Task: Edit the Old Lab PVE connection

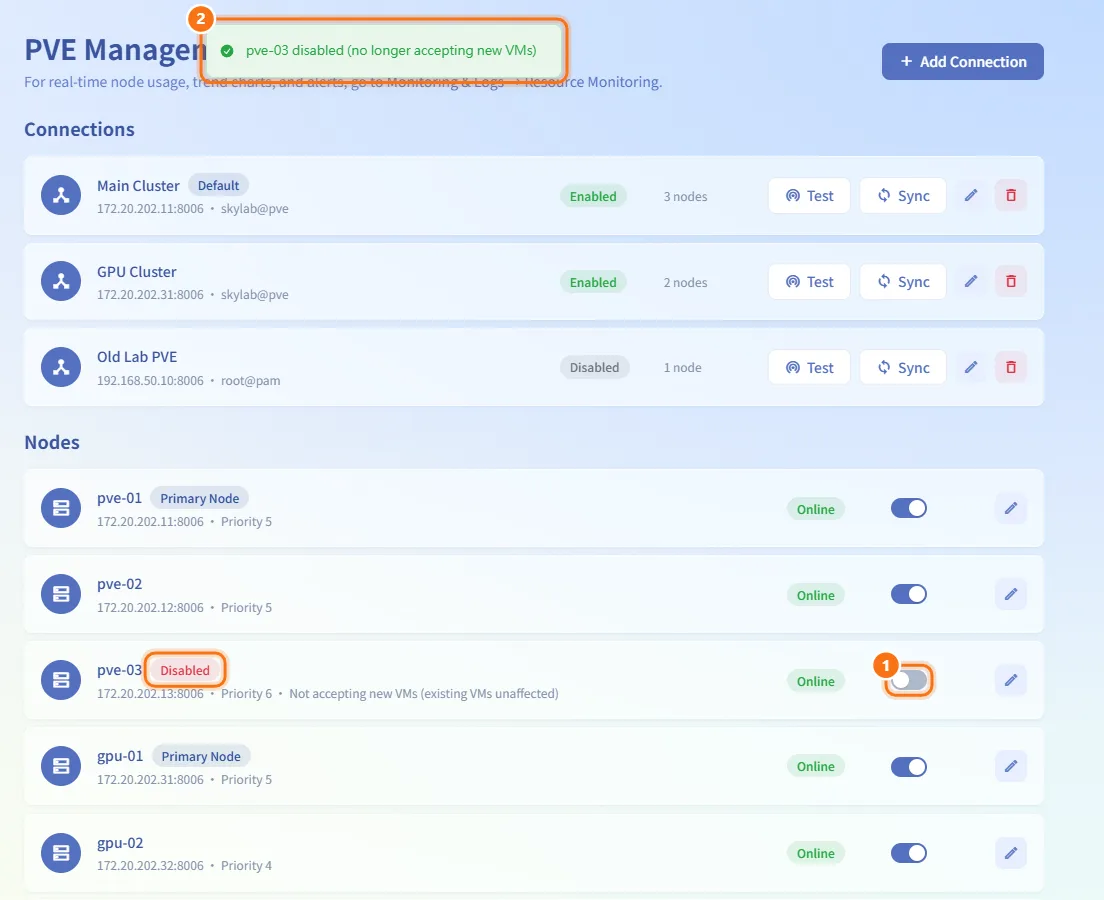Action: (x=971, y=368)
